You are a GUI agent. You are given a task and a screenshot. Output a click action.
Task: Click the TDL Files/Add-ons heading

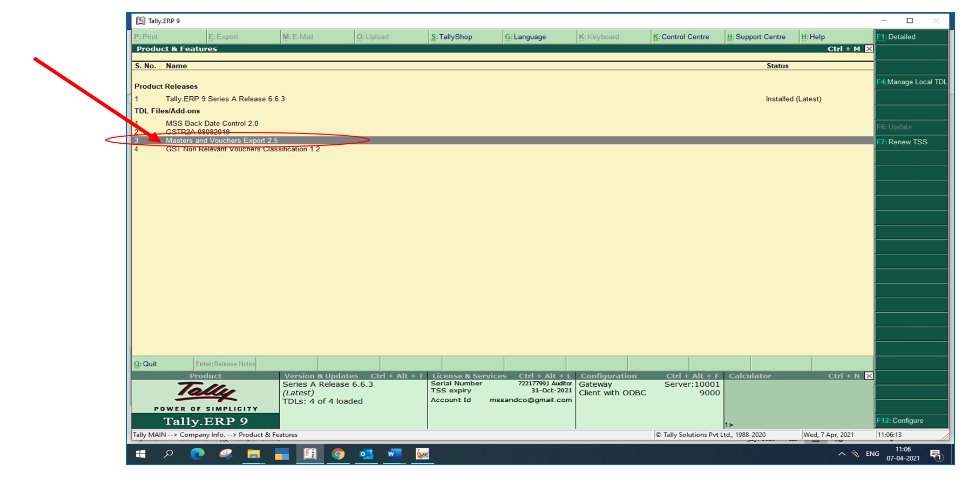coord(167,111)
